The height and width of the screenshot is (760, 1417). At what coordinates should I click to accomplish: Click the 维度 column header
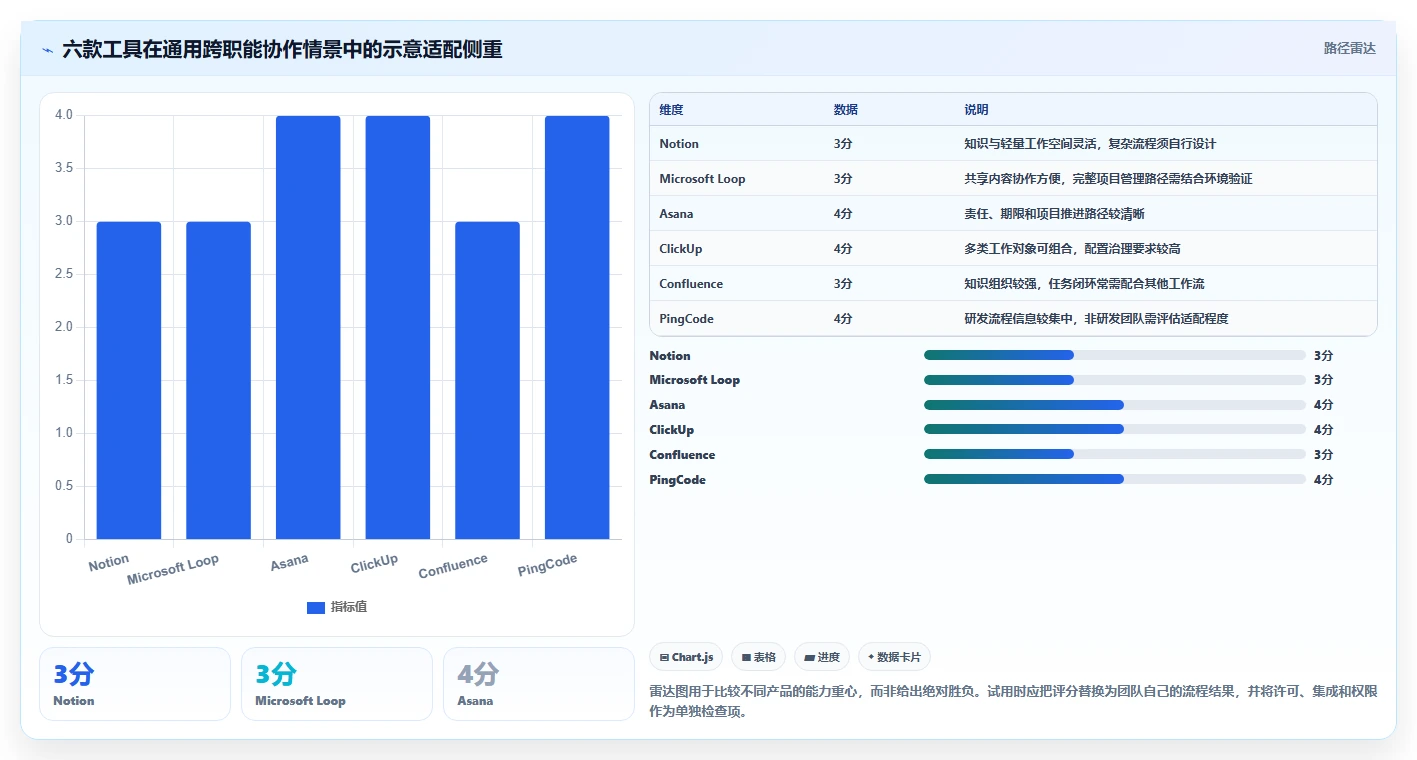[x=672, y=110]
